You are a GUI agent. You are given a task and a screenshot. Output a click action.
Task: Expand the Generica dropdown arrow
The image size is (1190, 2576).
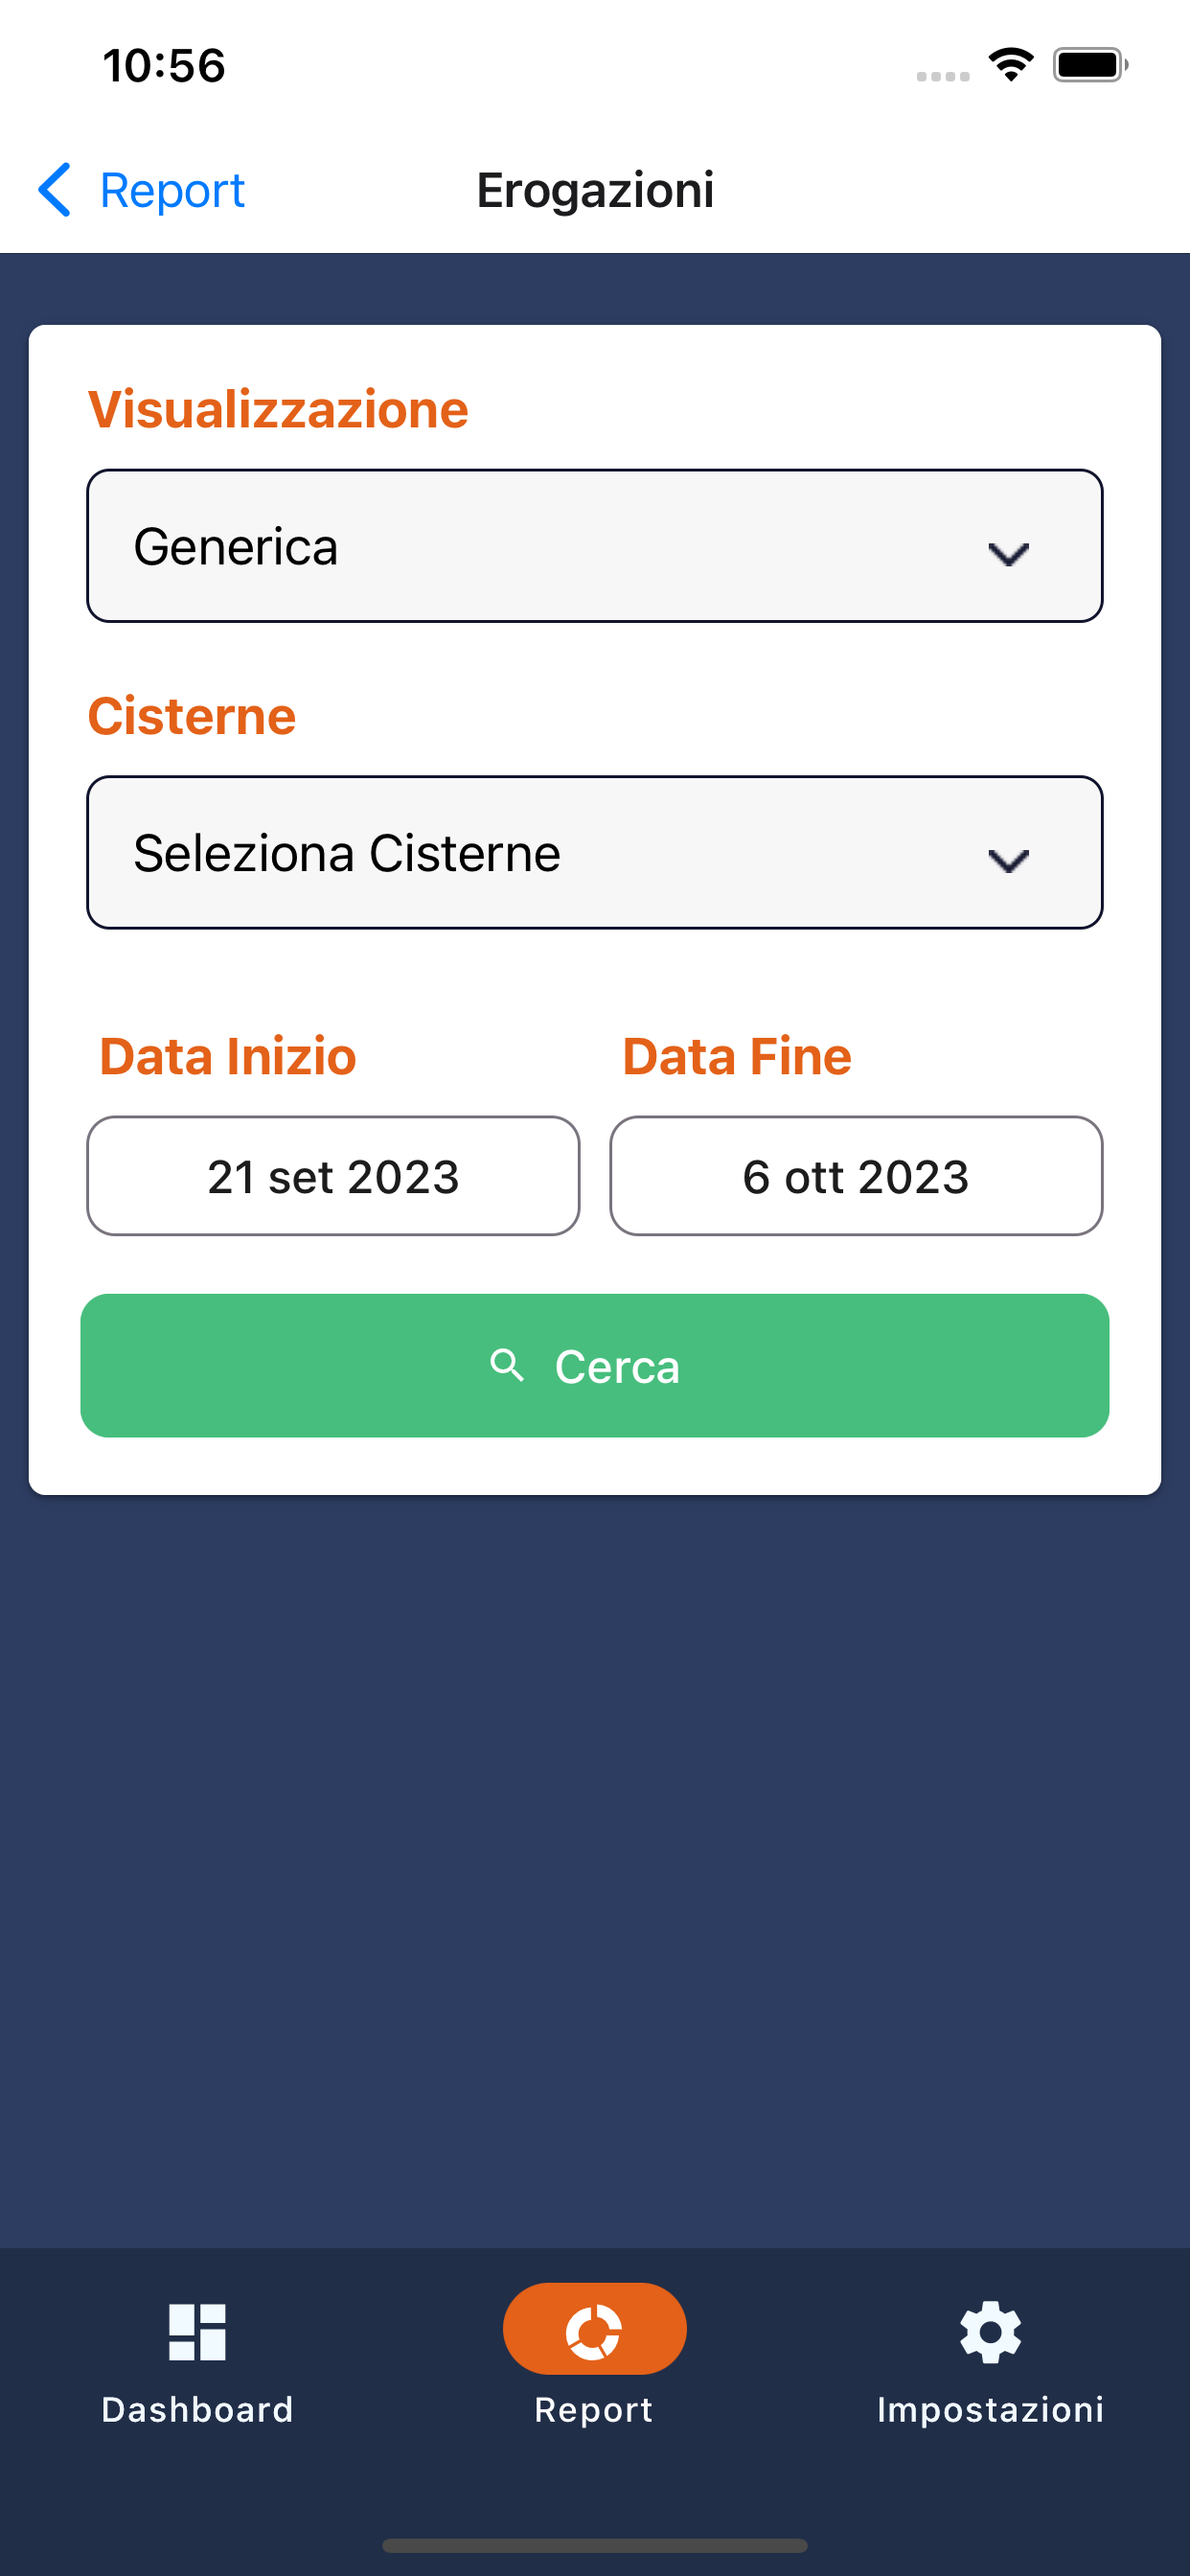coord(1008,554)
